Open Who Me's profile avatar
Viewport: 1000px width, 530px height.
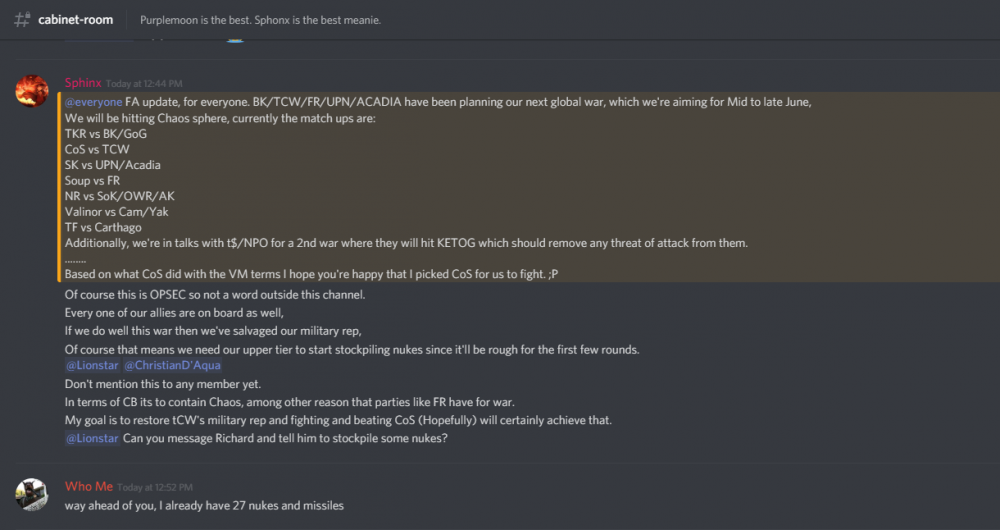tap(32, 494)
